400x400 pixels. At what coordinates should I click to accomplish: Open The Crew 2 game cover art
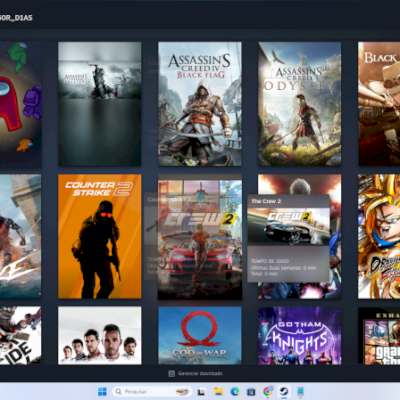point(200,240)
